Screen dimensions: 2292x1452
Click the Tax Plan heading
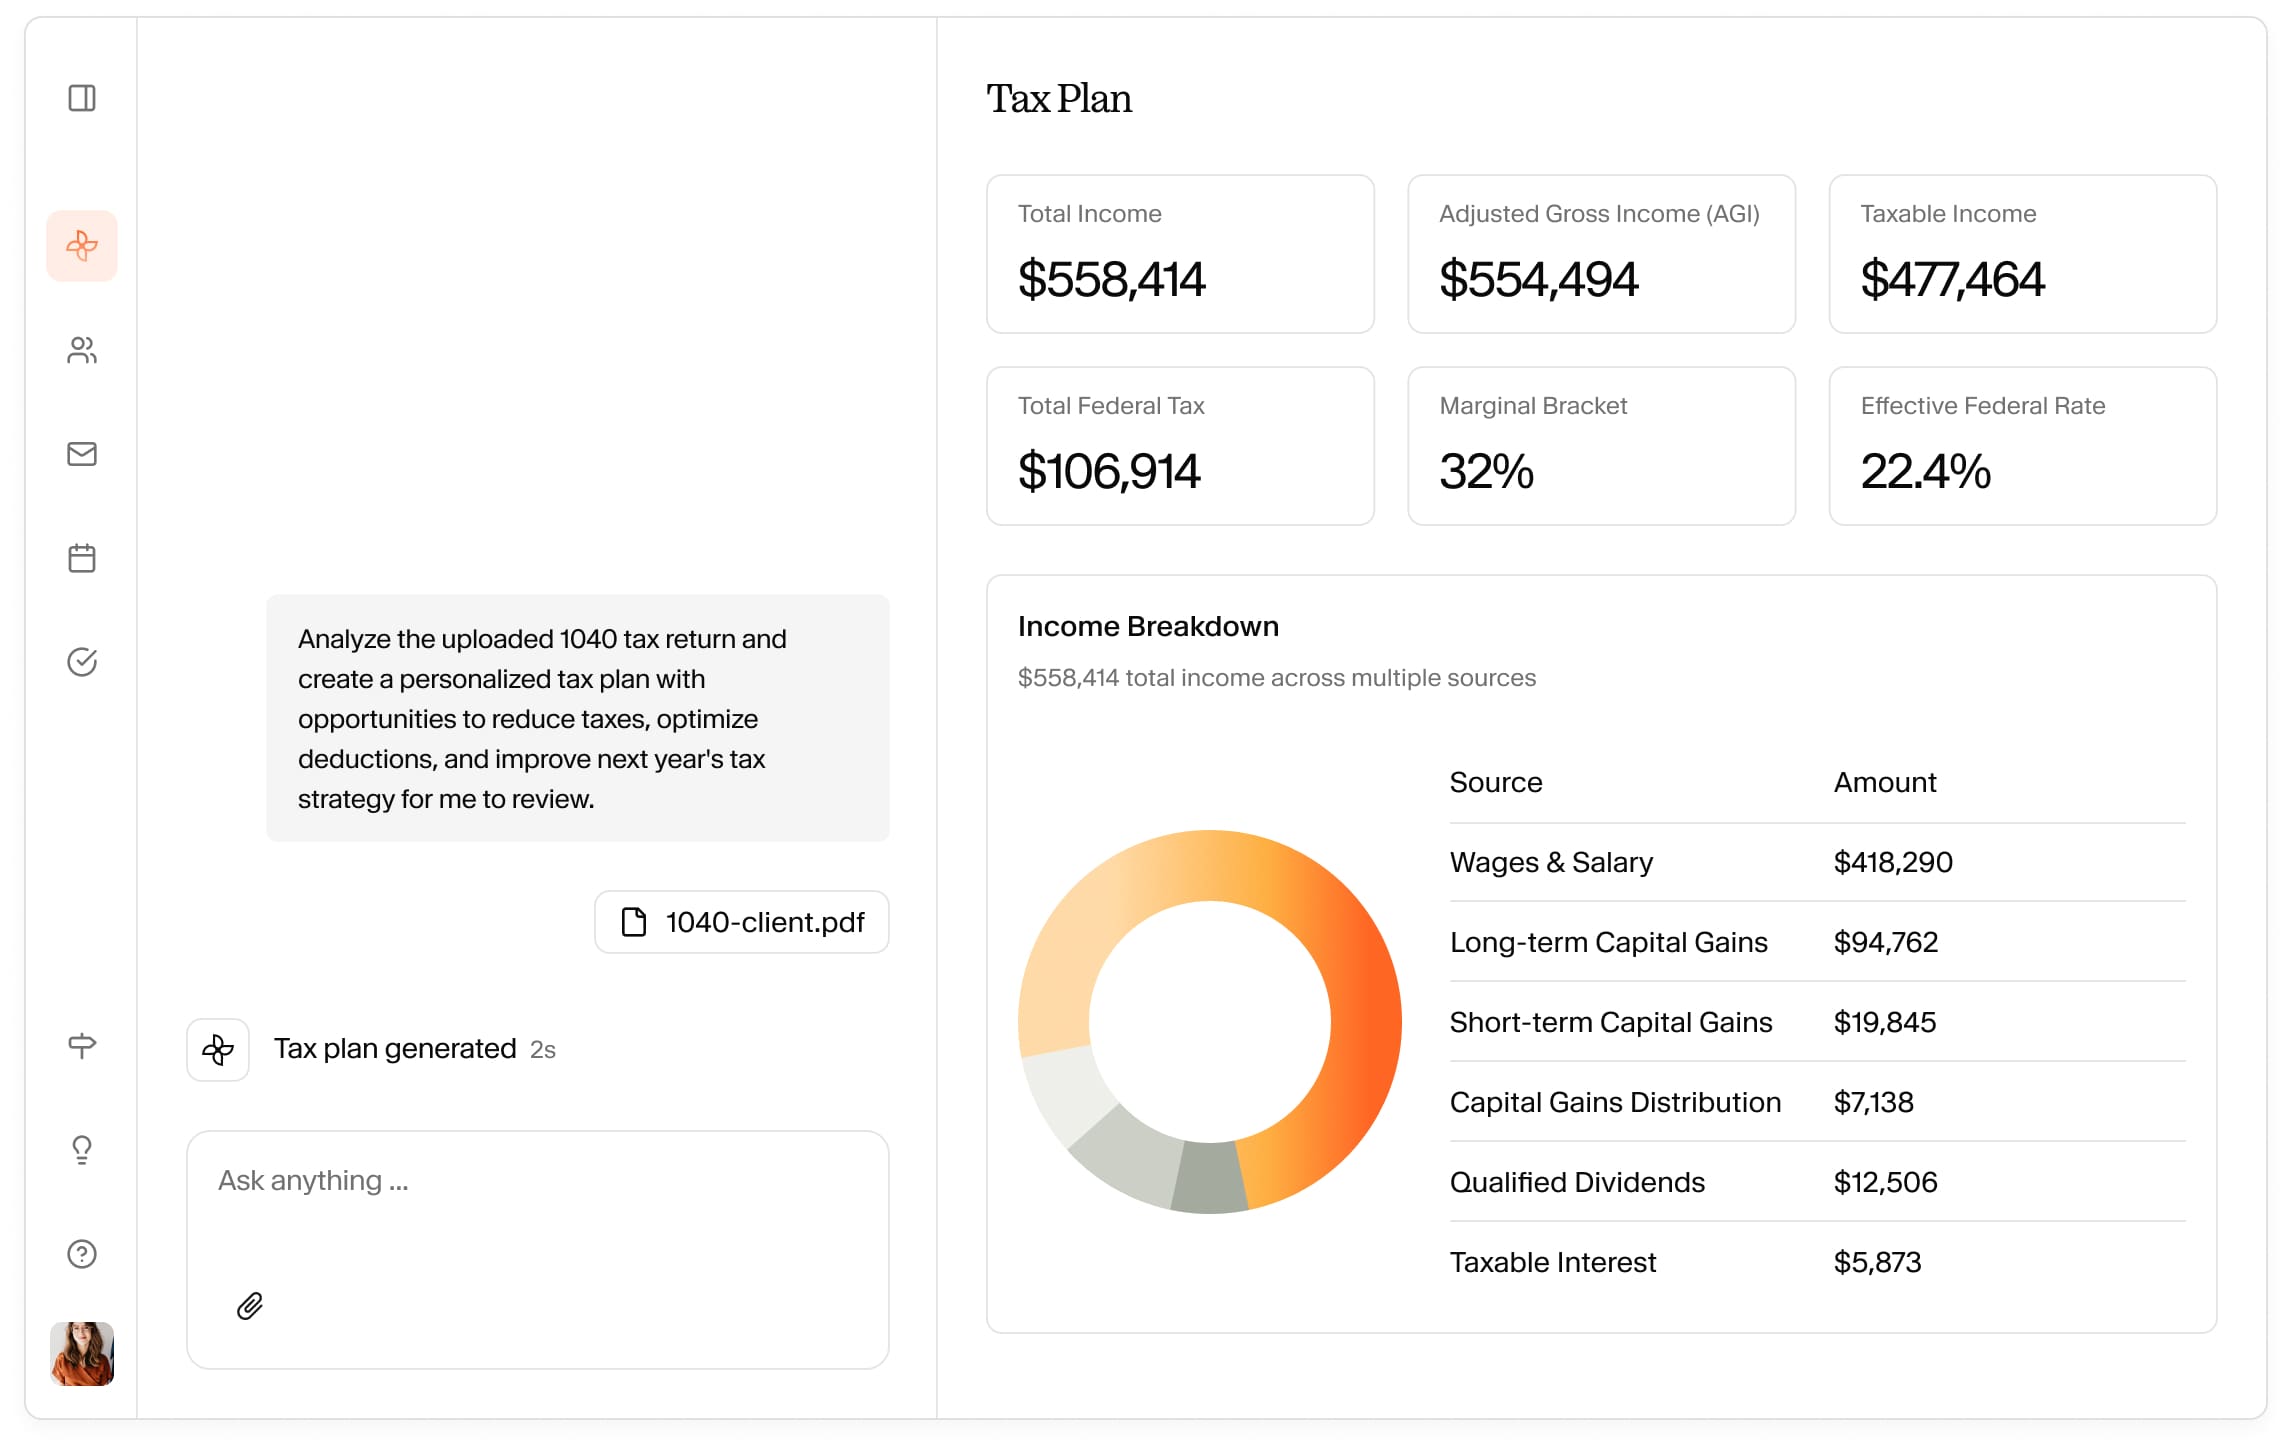click(1059, 99)
